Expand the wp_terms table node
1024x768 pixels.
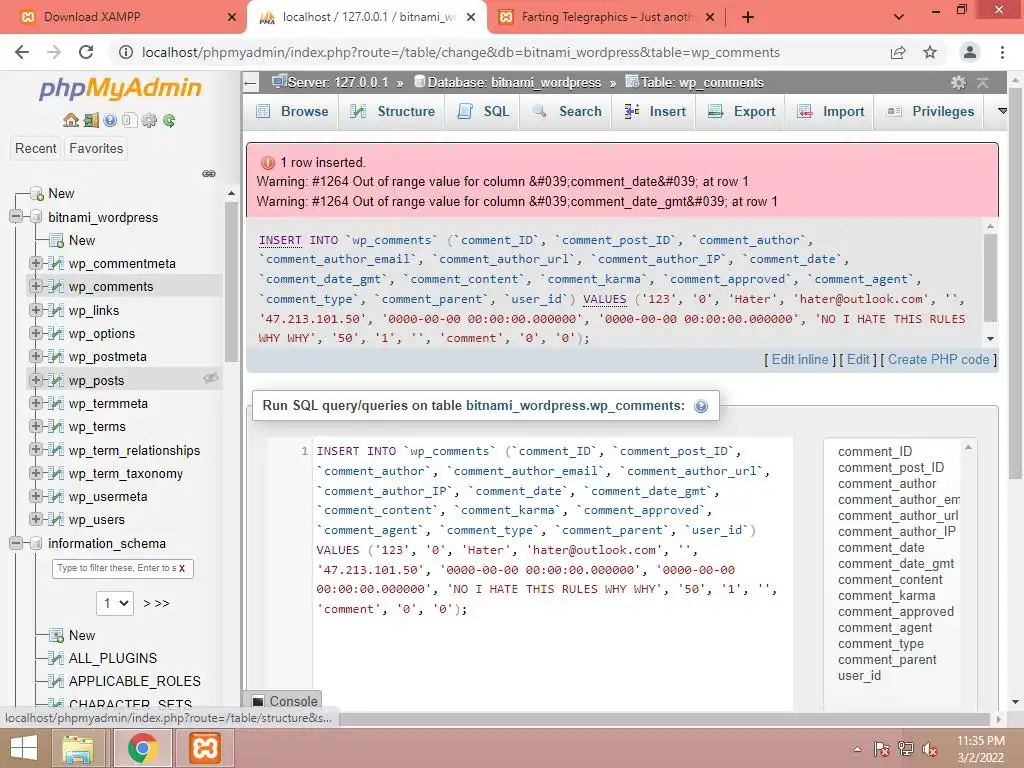36,426
